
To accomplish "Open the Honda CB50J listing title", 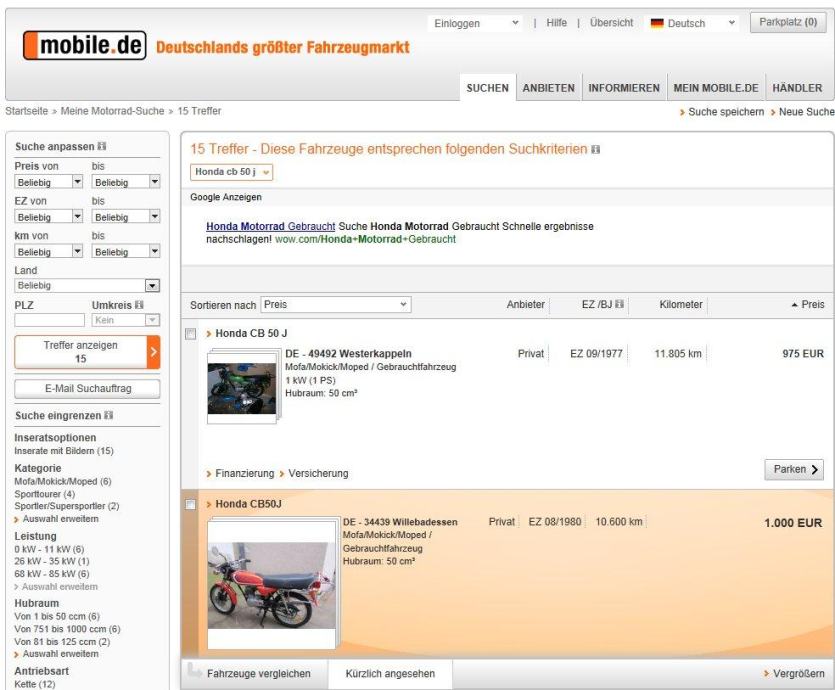I will pyautogui.click(x=248, y=504).
